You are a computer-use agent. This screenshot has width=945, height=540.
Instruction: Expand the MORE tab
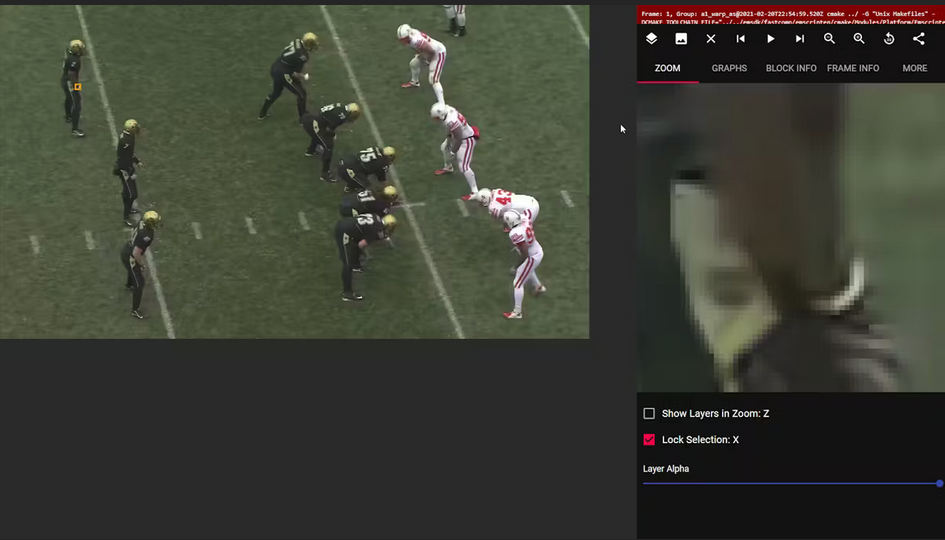(914, 68)
